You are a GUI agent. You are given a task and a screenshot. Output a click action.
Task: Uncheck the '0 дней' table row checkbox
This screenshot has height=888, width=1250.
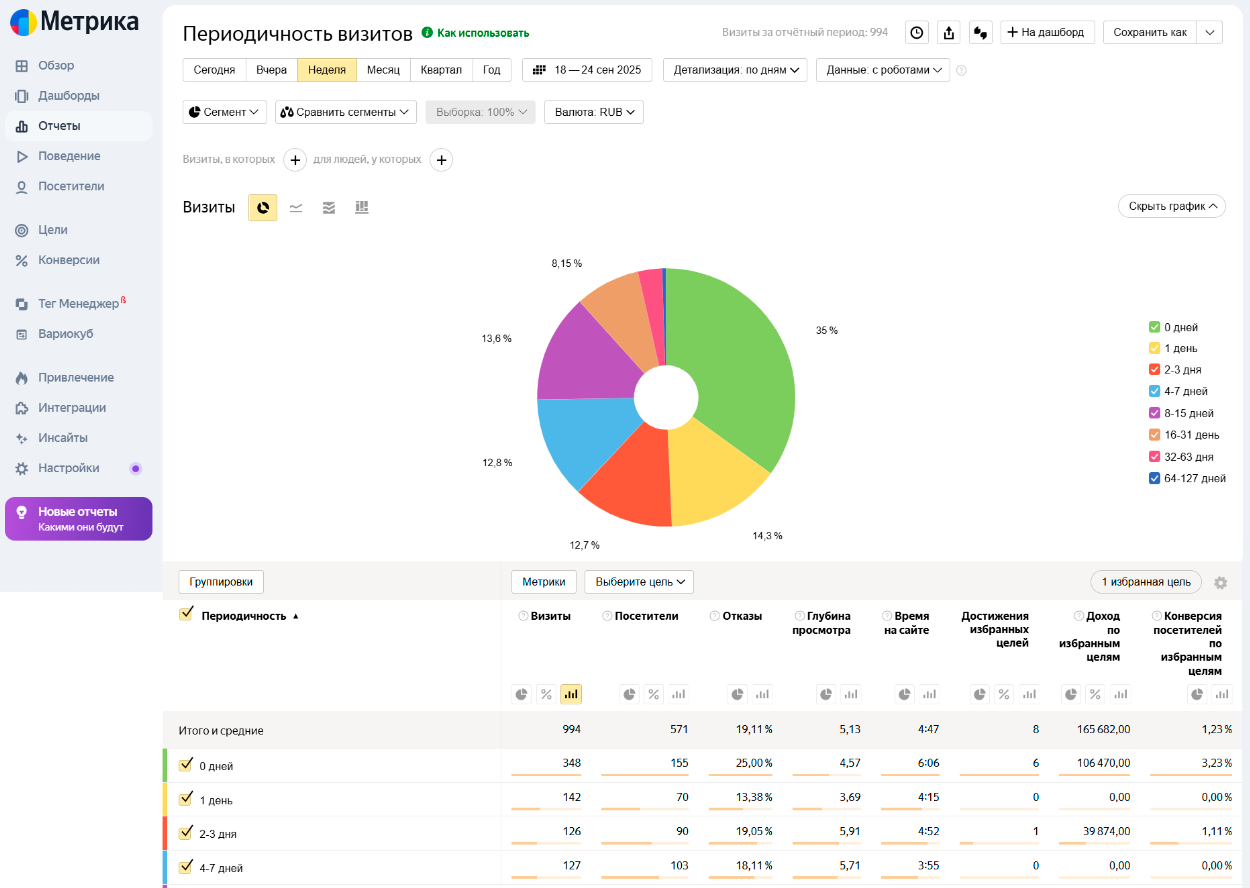185,765
